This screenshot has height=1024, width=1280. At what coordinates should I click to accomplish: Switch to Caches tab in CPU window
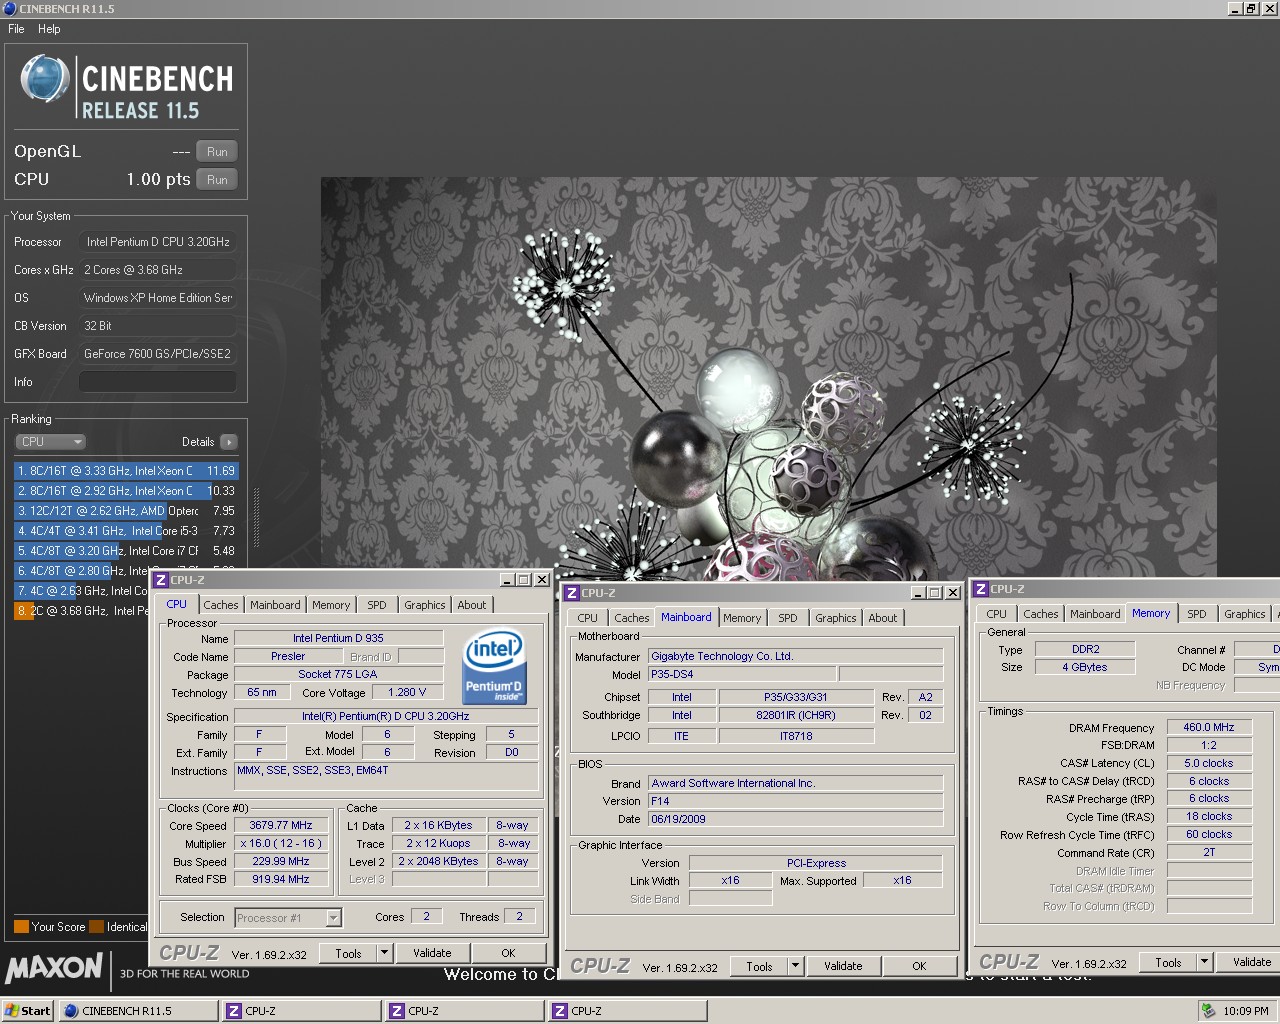[221, 605]
